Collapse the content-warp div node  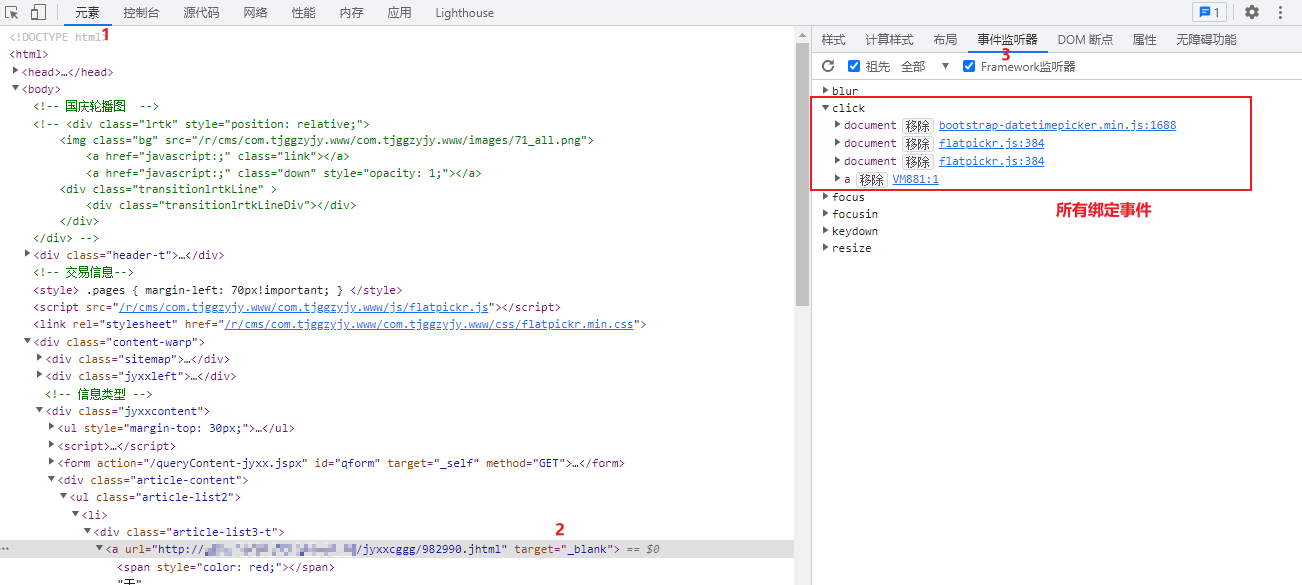[x=27, y=342]
